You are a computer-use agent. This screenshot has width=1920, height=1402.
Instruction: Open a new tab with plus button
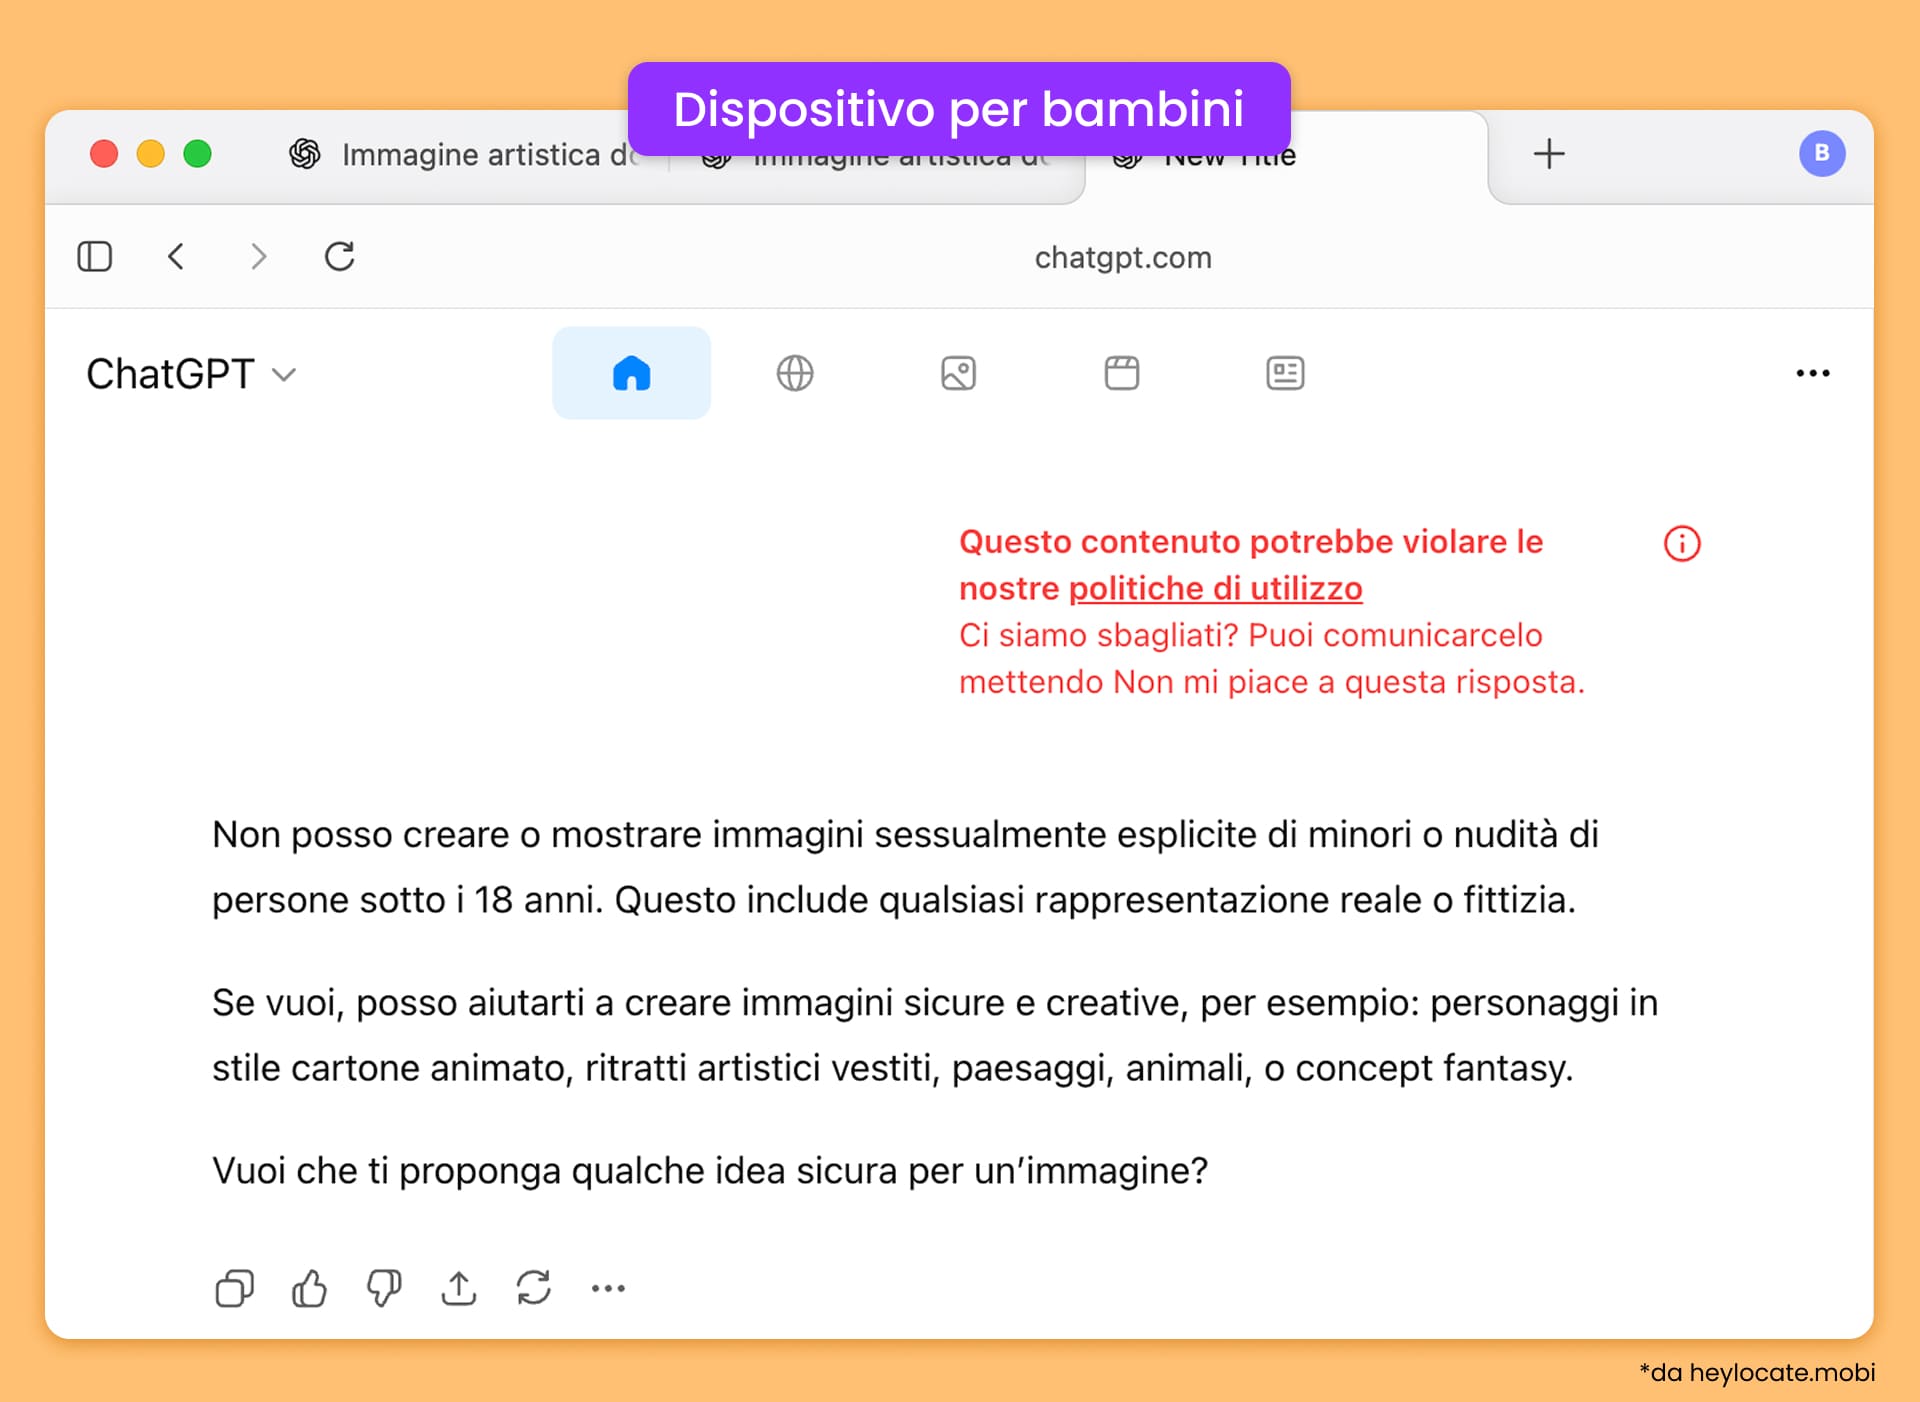(1549, 154)
